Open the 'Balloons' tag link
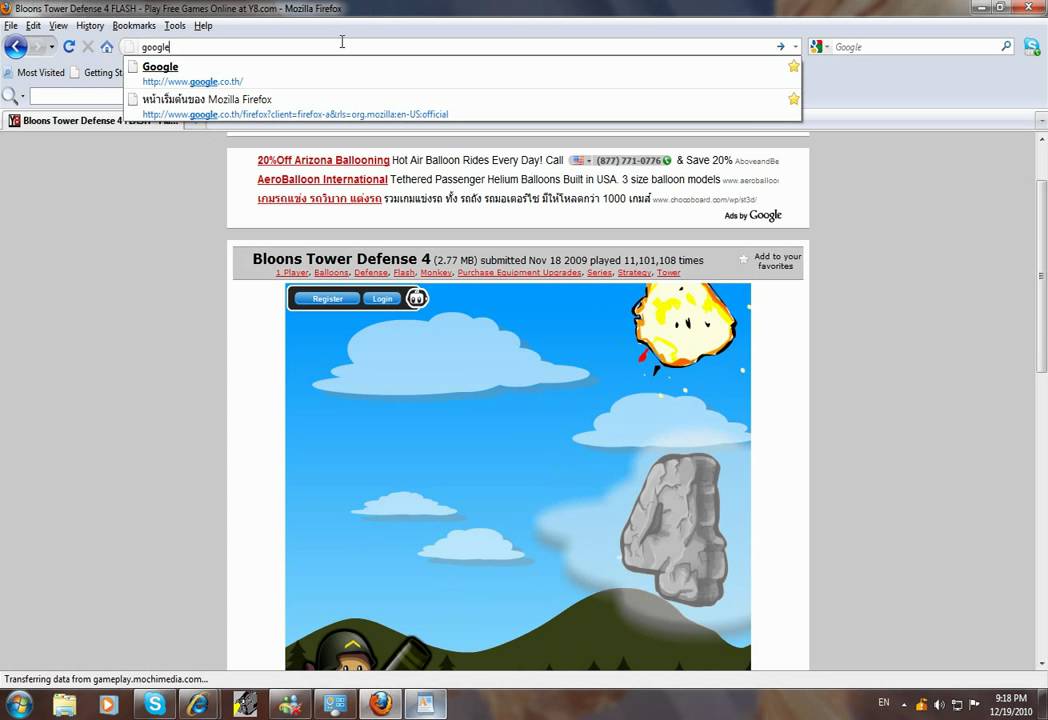This screenshot has width=1048, height=720. click(x=332, y=273)
